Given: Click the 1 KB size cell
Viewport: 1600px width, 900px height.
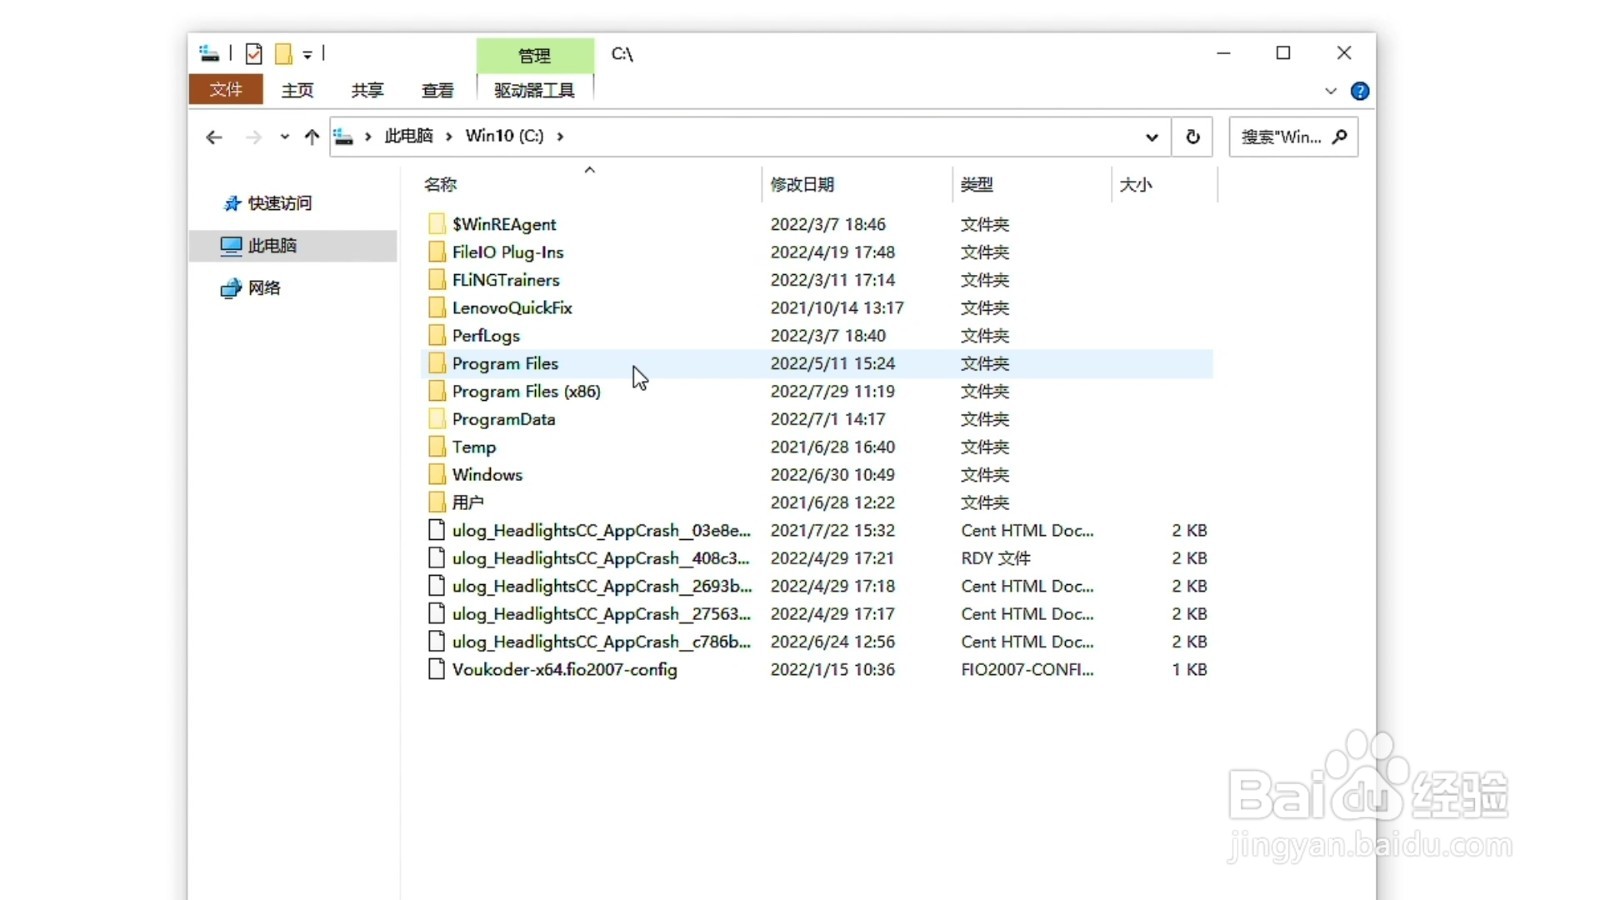Looking at the screenshot, I should (1190, 670).
